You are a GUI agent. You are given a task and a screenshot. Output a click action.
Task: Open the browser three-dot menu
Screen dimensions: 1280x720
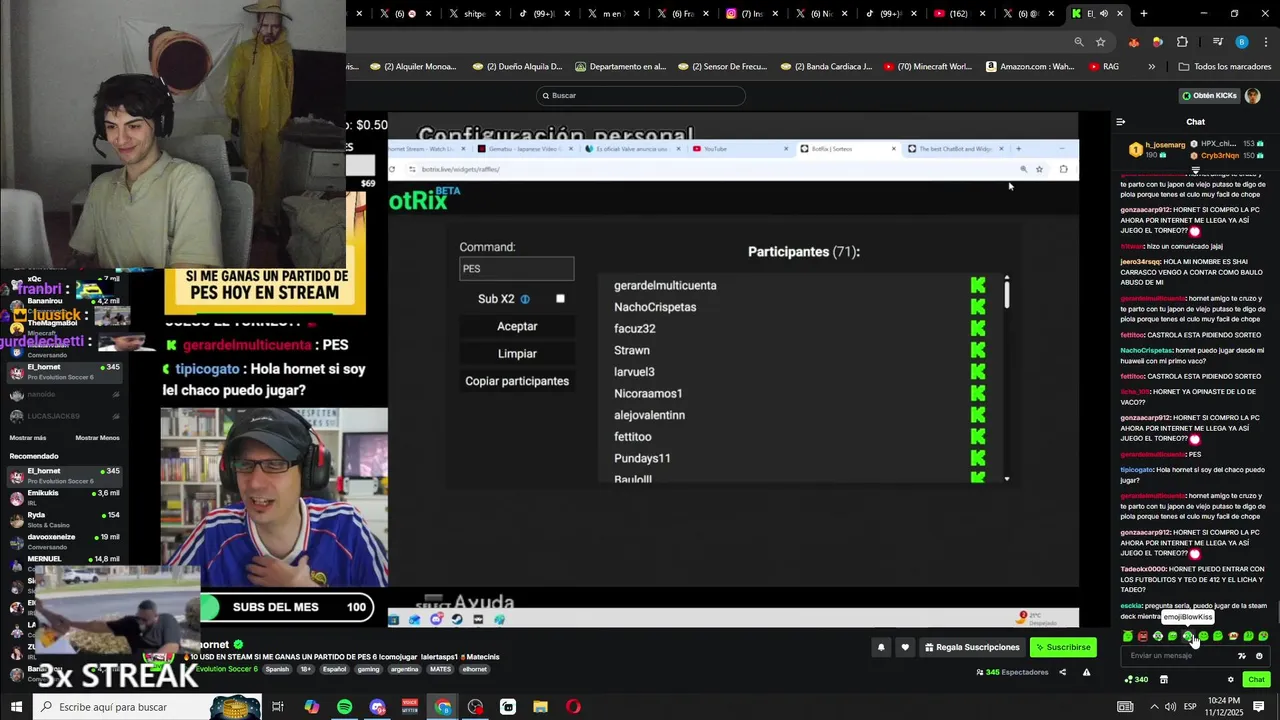[1264, 42]
